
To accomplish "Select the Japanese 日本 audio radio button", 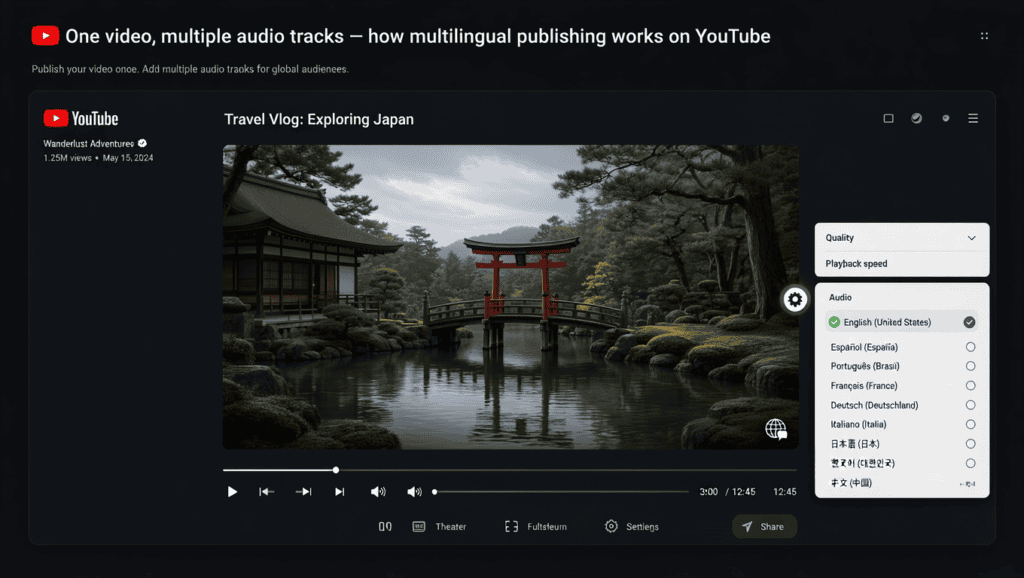I will [x=970, y=443].
